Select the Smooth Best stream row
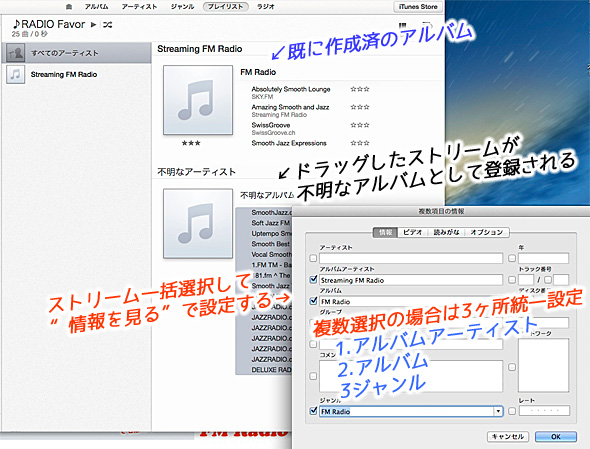The width and height of the screenshot is (590, 449). point(264,244)
